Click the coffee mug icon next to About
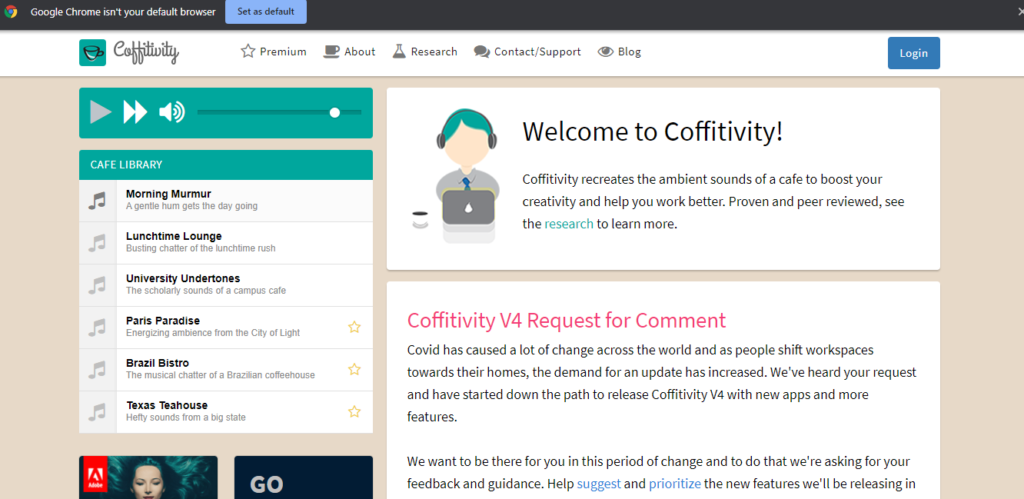This screenshot has height=499, width=1024. click(x=331, y=52)
